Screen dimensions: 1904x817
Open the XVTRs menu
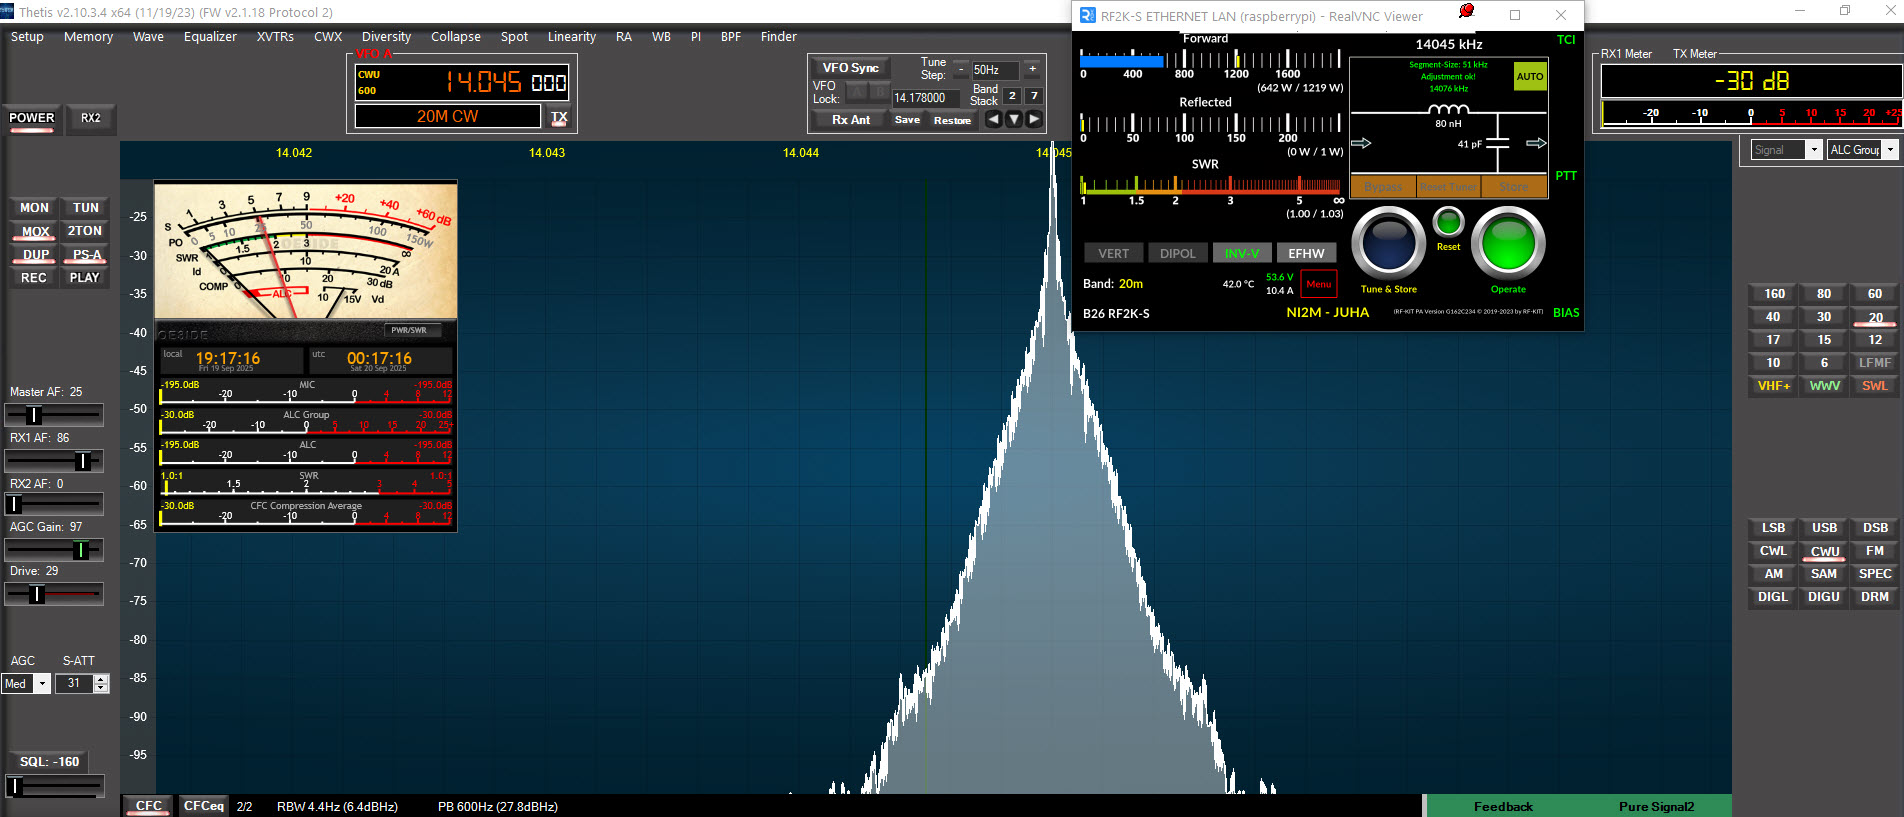coord(275,37)
